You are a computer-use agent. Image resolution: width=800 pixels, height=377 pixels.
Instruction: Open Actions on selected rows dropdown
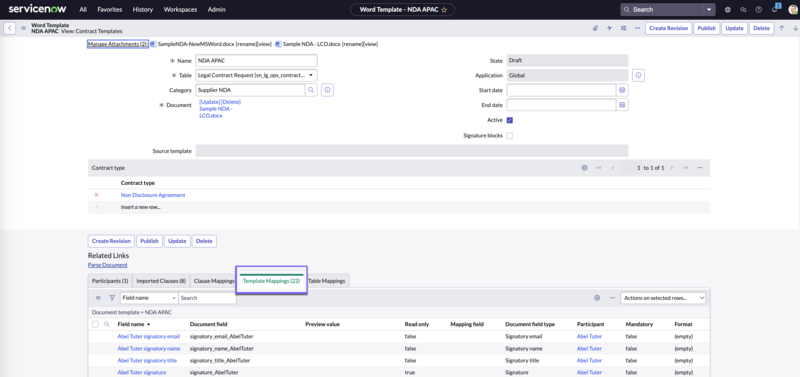(663, 298)
